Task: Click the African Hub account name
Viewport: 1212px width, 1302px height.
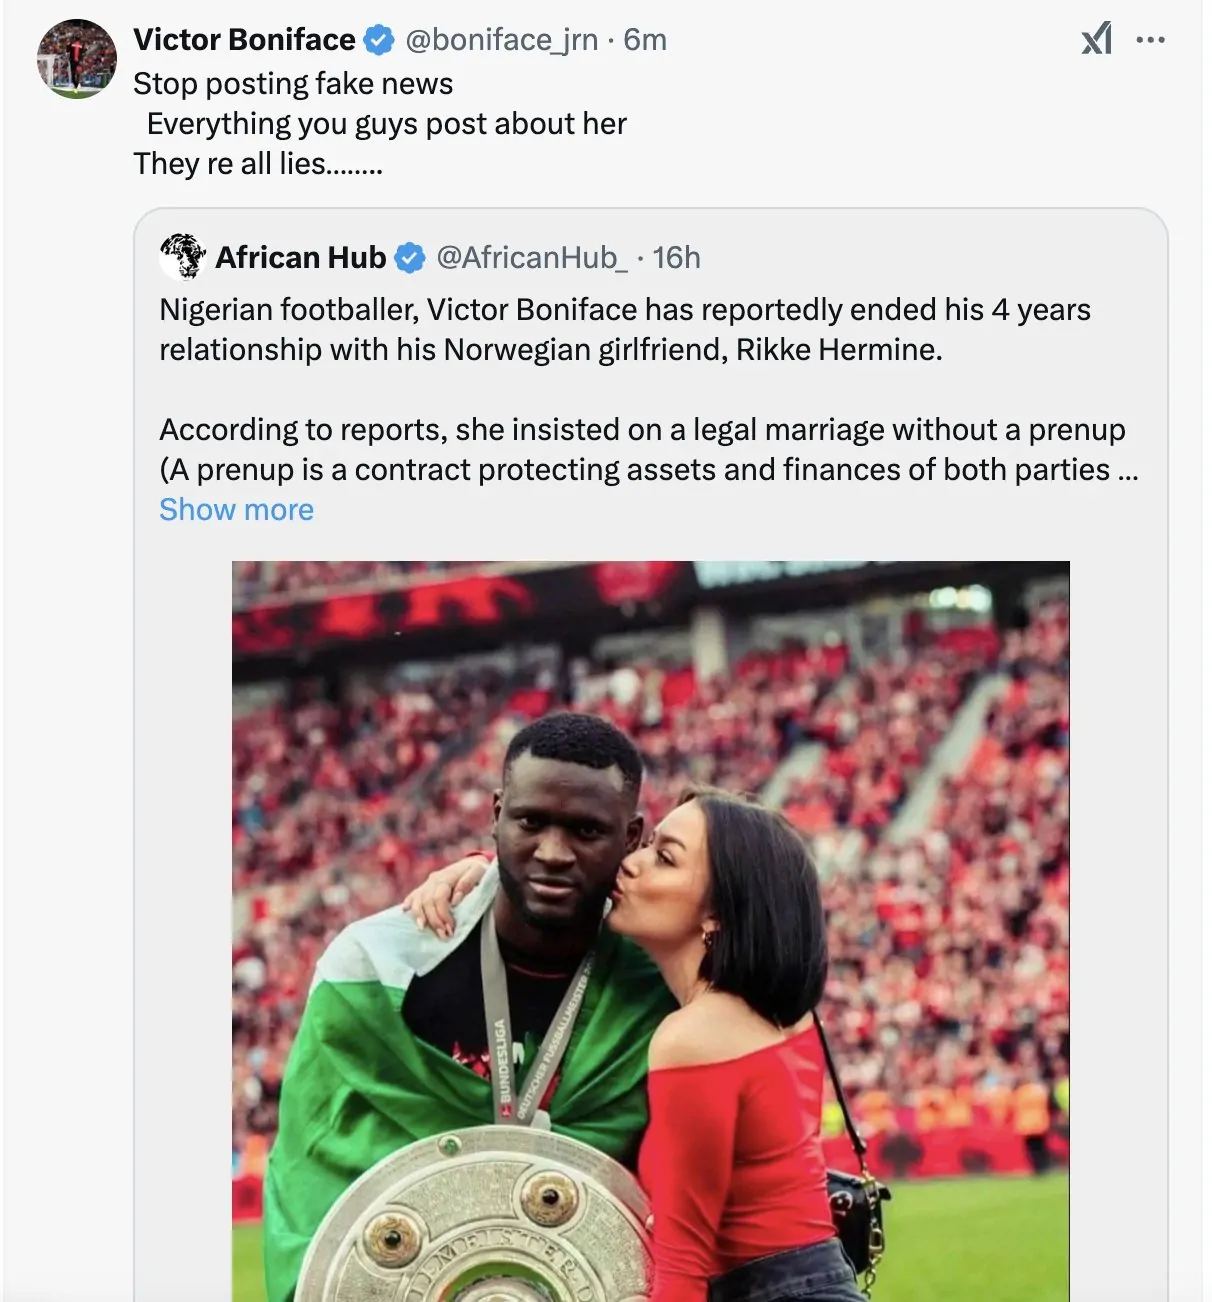Action: pyautogui.click(x=300, y=258)
